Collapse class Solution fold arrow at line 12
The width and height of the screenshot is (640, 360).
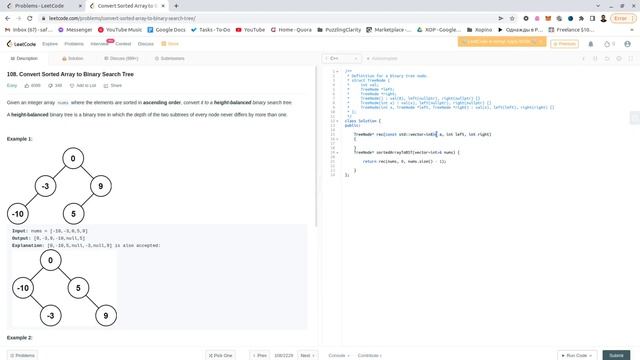337,121
